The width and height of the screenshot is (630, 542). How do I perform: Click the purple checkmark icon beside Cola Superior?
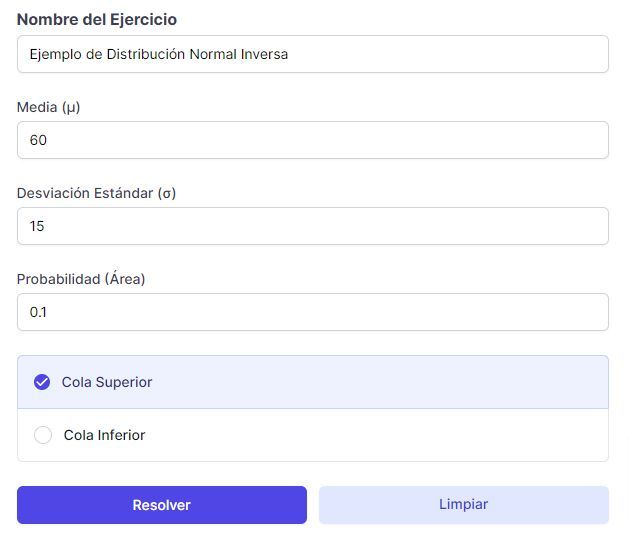(42, 382)
